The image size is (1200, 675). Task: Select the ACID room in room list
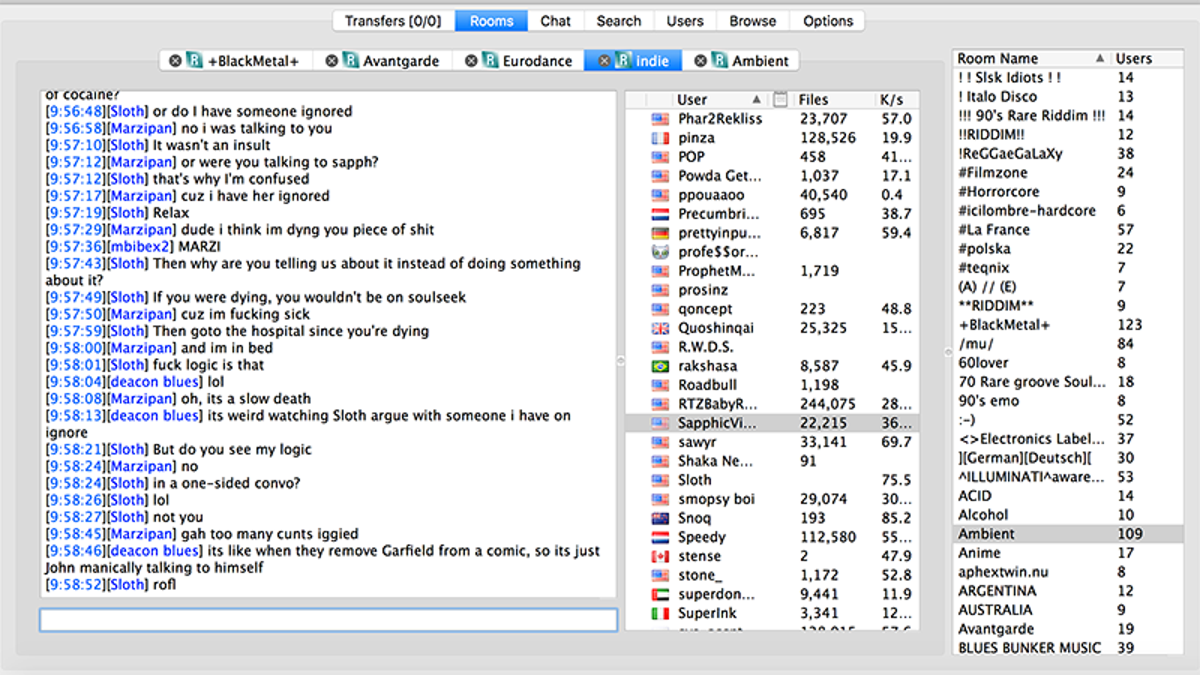[1068, 496]
